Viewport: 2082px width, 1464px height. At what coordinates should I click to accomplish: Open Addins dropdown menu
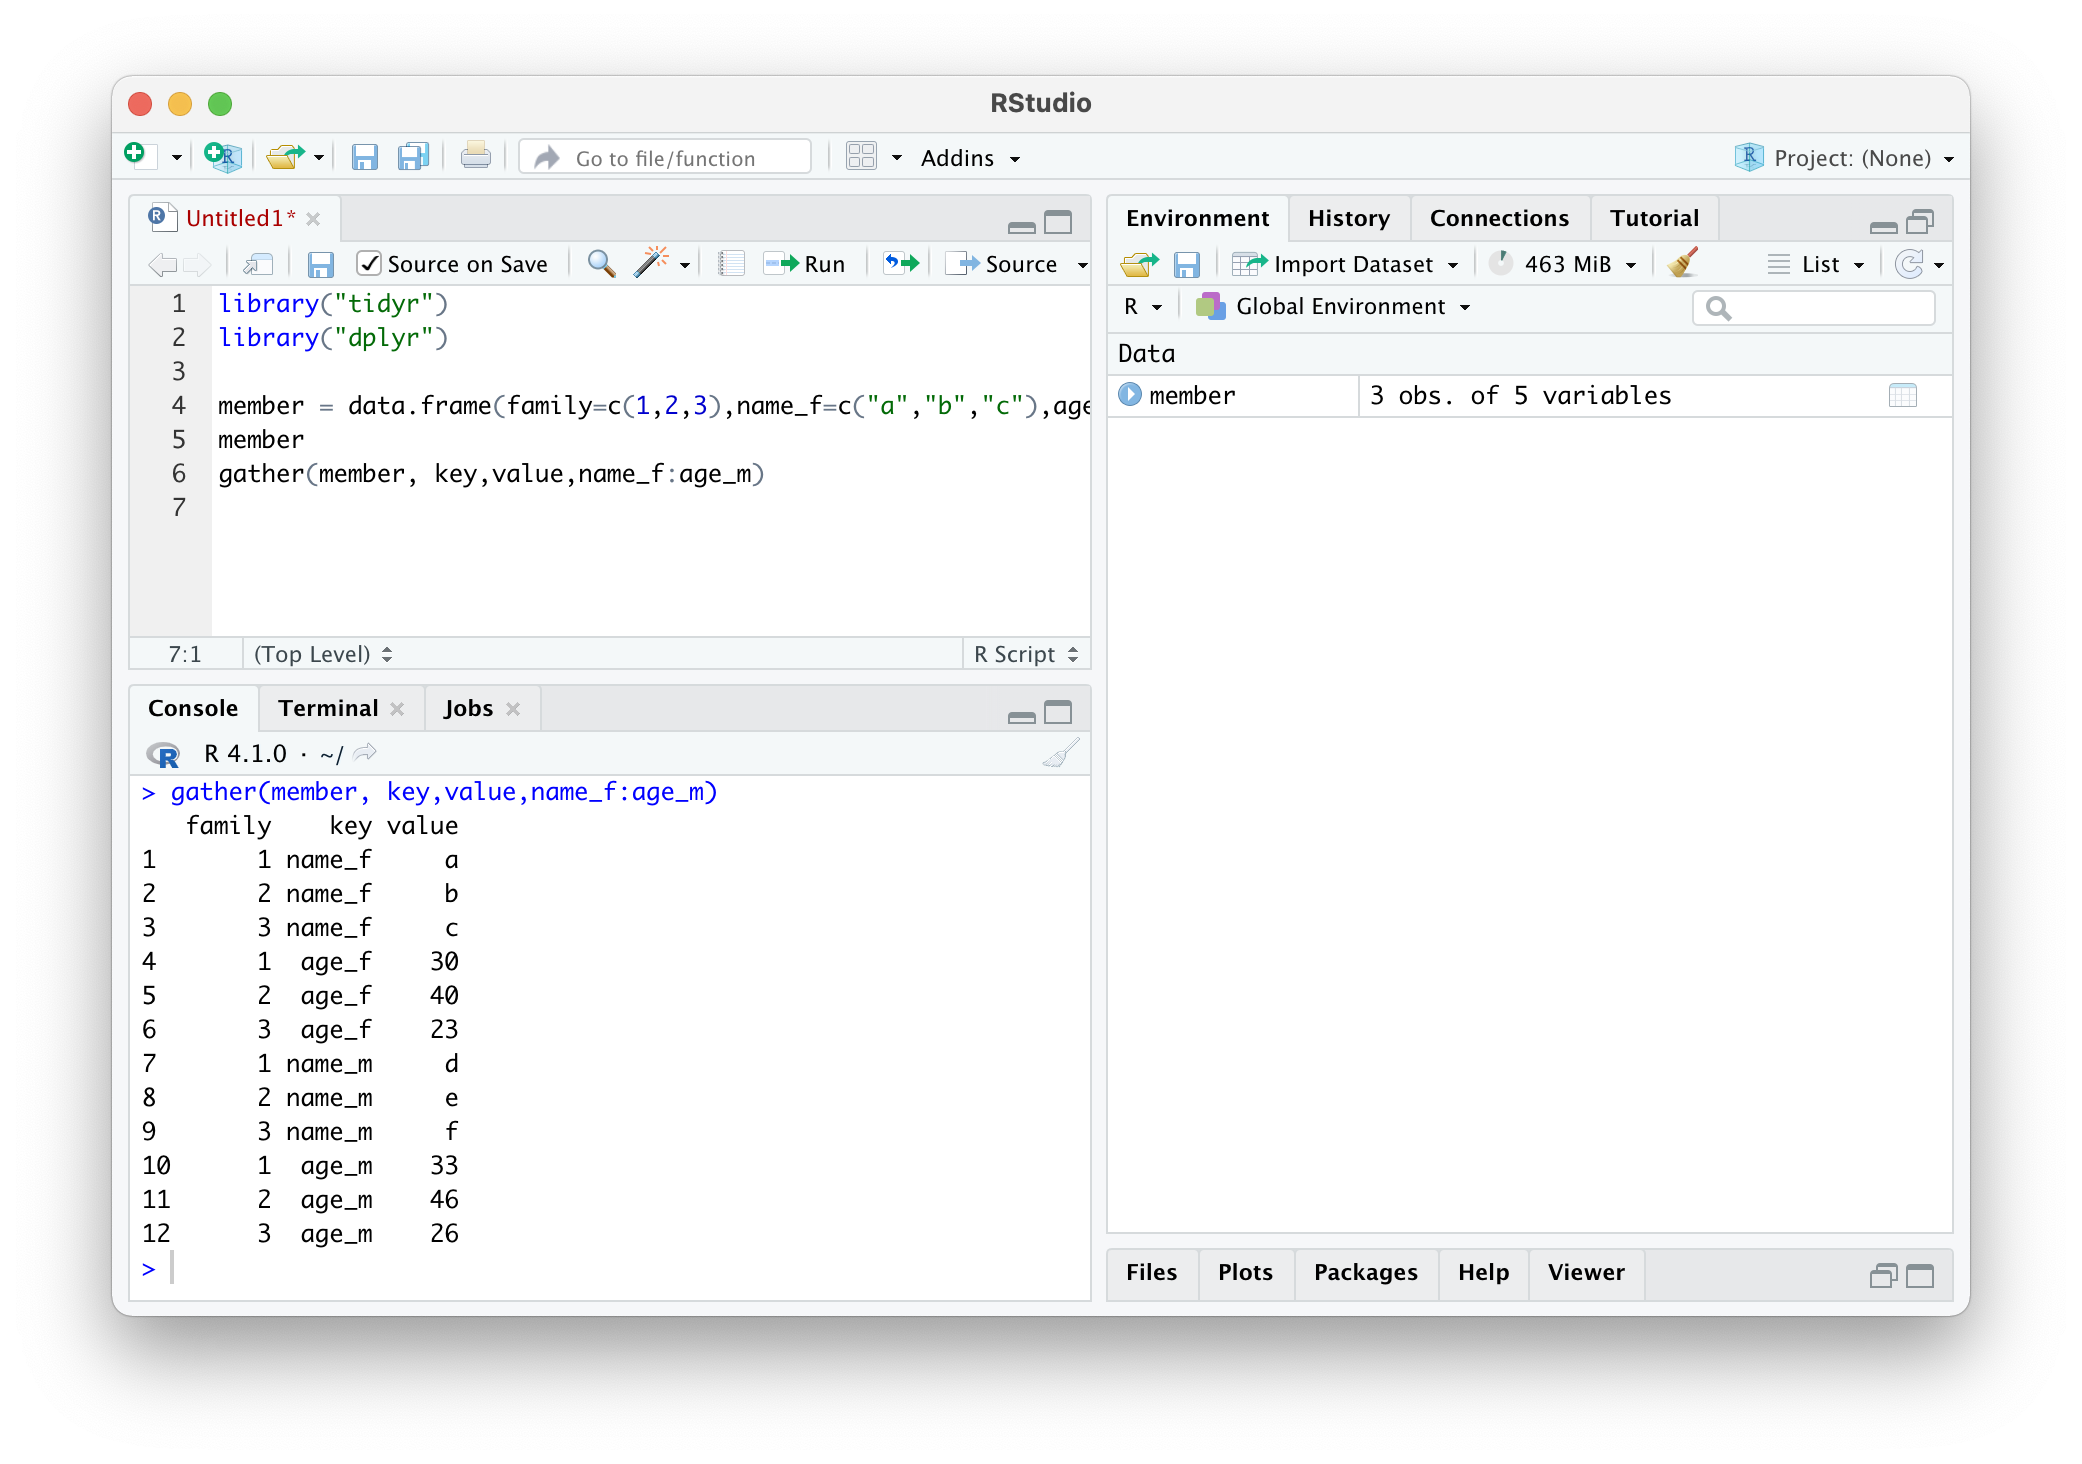point(970,158)
